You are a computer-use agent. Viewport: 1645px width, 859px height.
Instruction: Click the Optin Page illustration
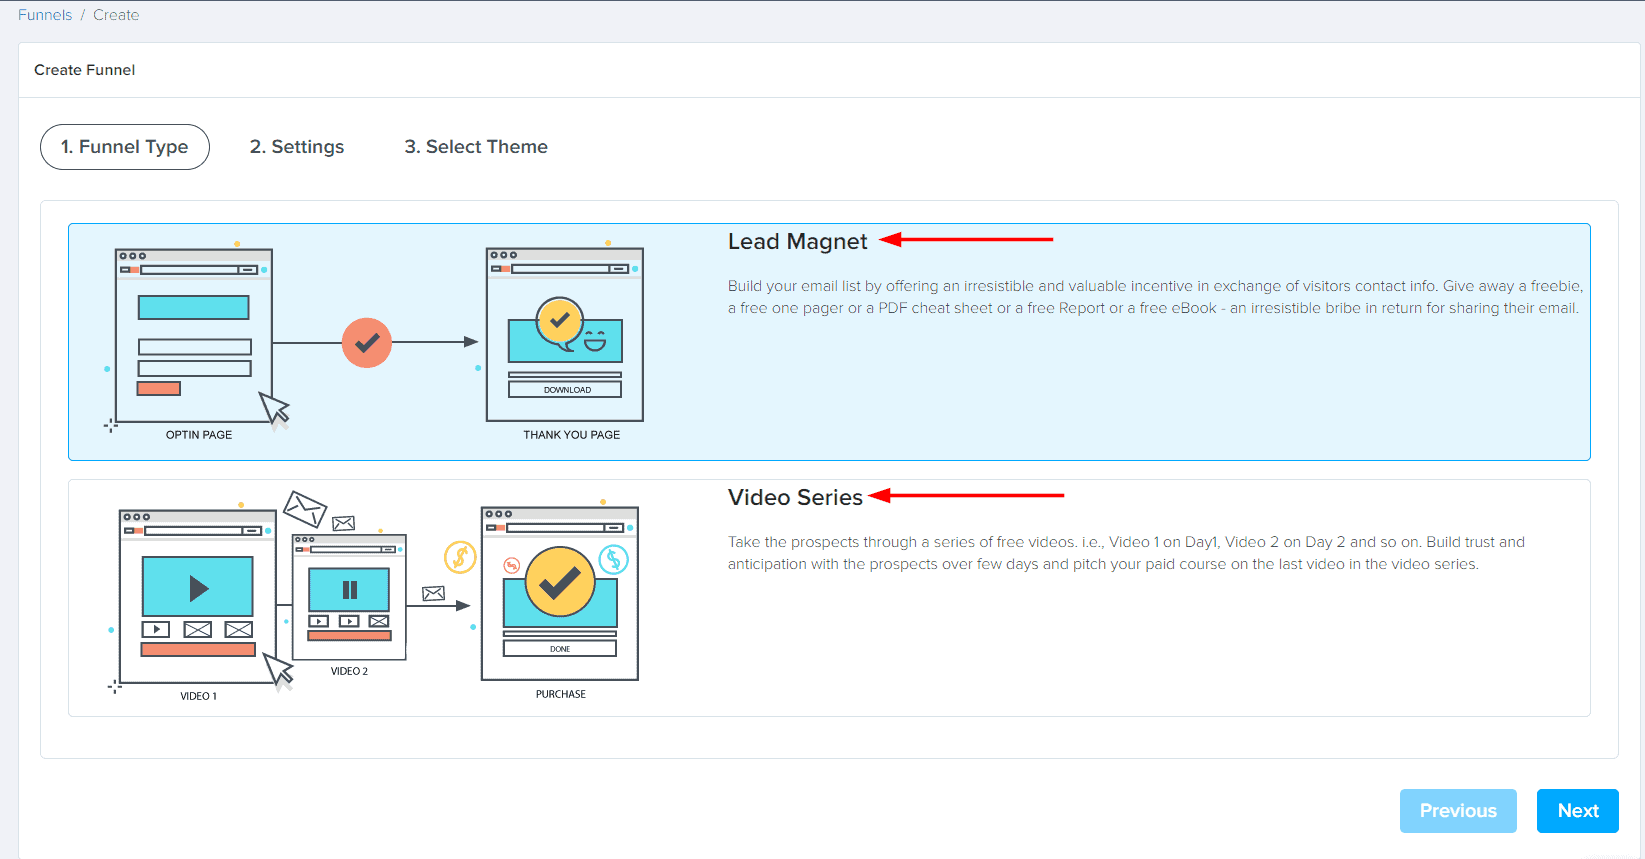click(x=194, y=336)
